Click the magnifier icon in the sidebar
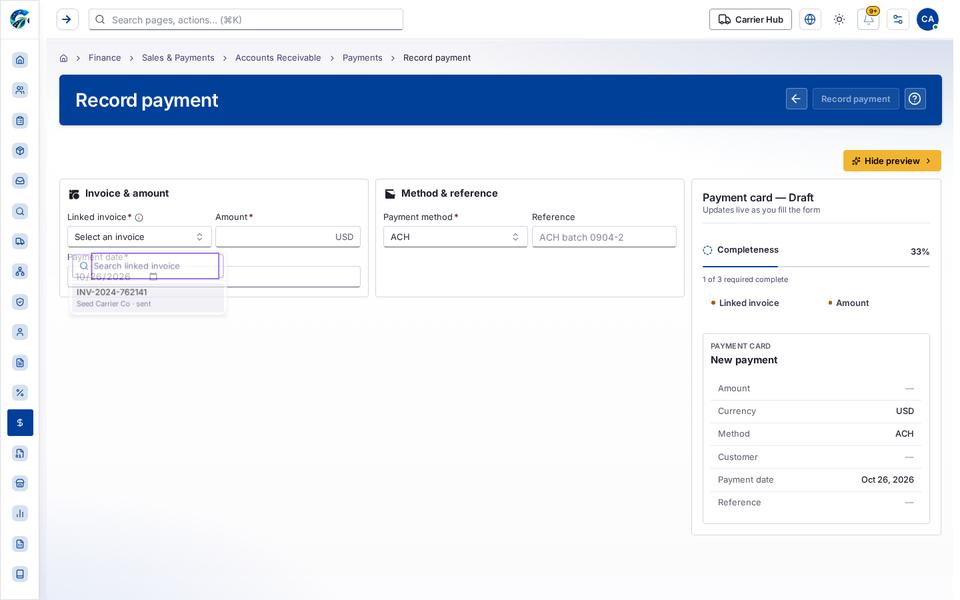The height and width of the screenshot is (600, 960). (x=20, y=211)
